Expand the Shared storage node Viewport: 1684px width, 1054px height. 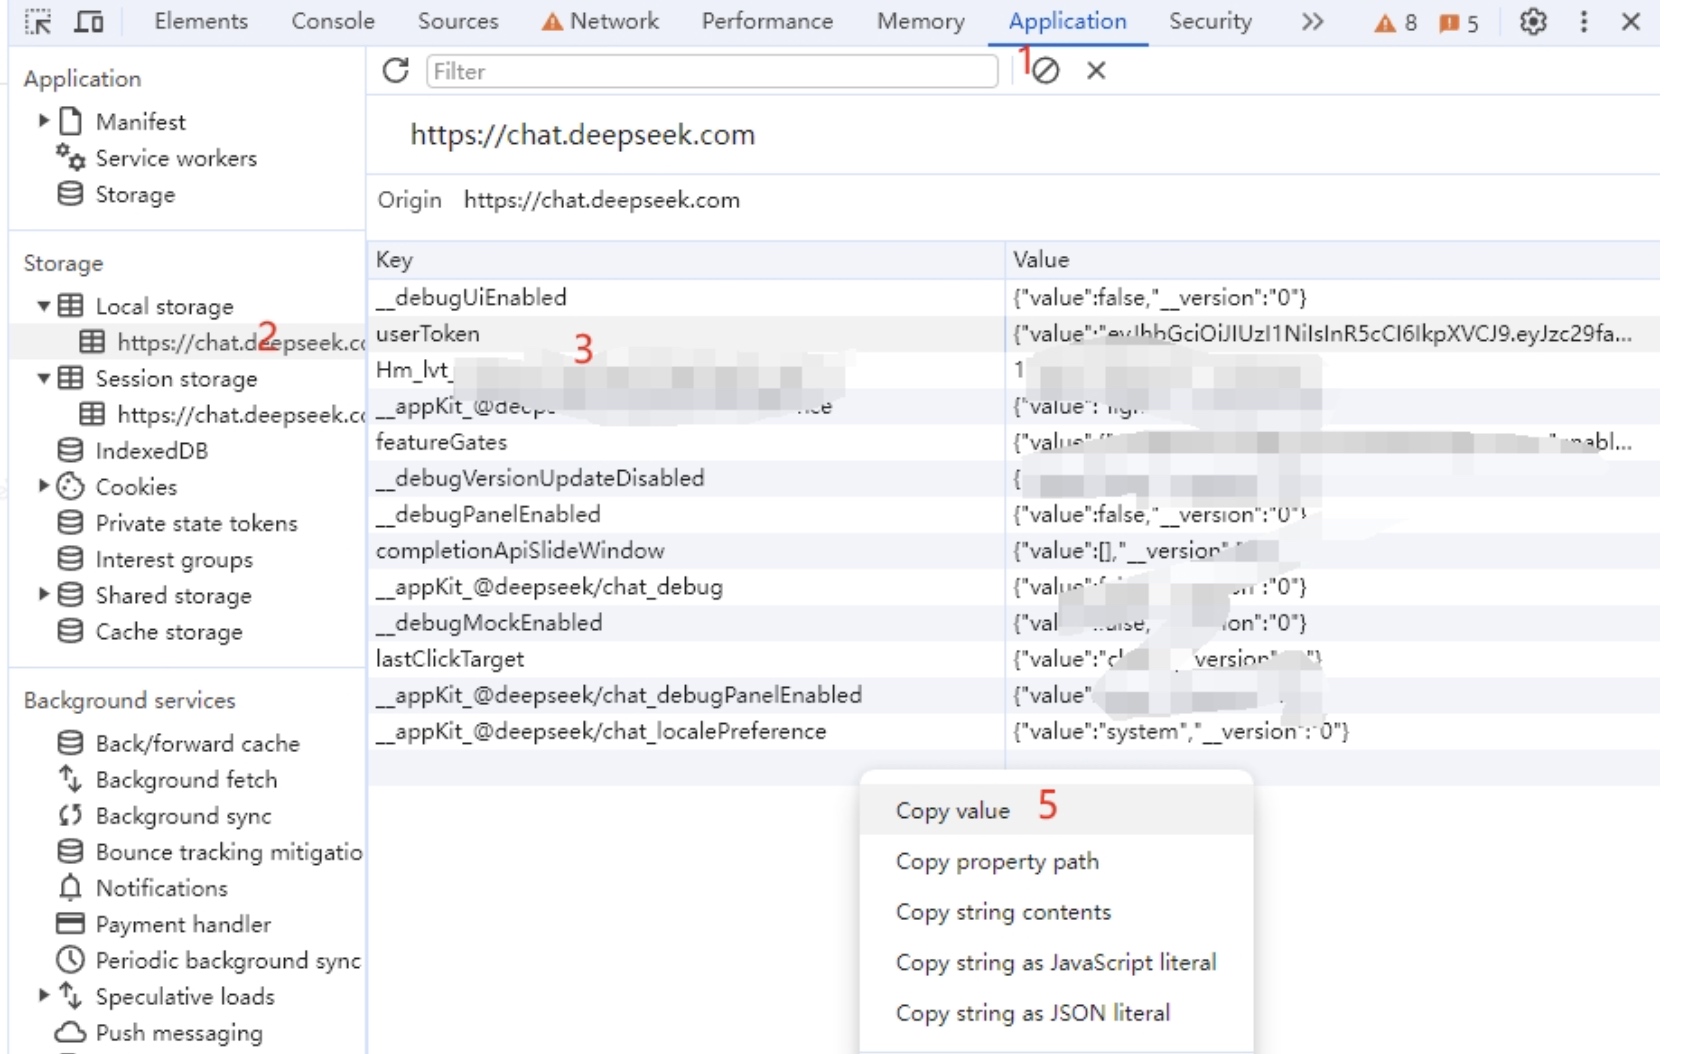pos(43,594)
